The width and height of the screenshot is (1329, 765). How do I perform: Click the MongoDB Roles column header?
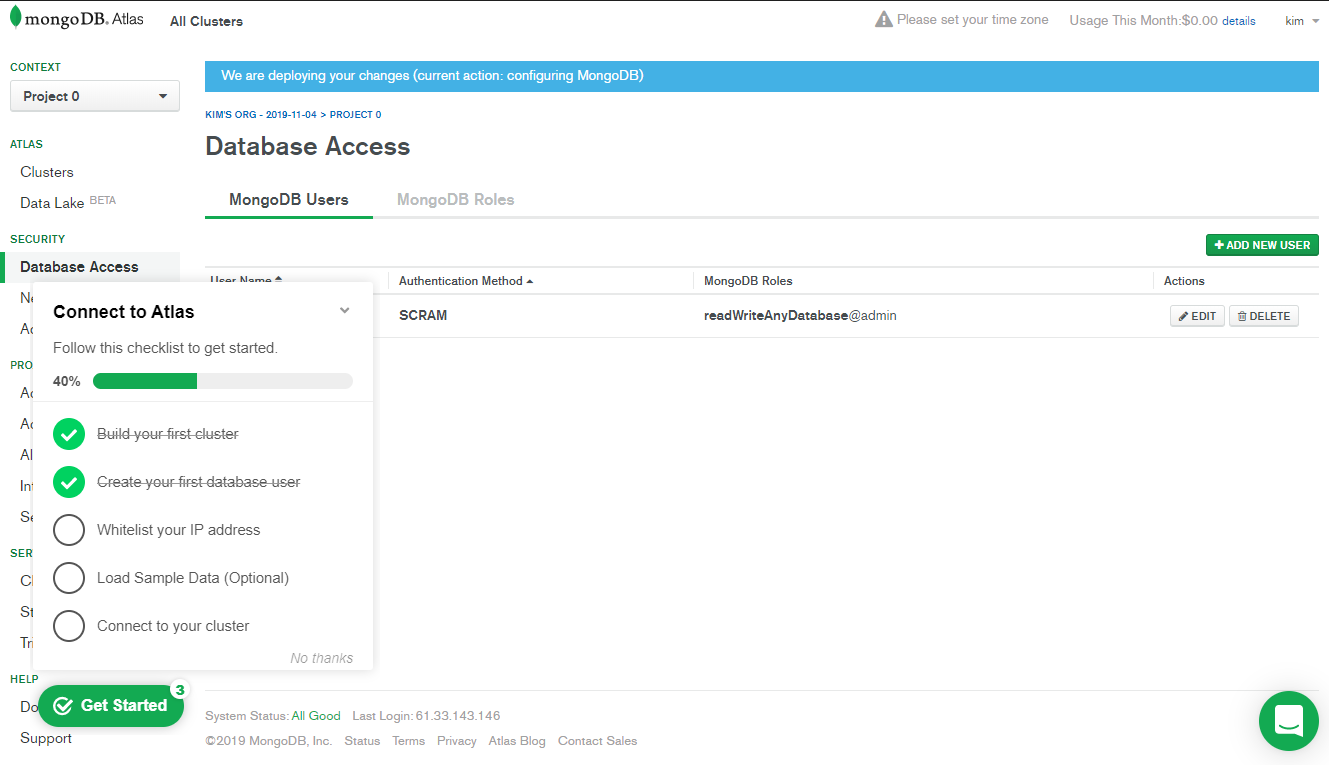click(748, 281)
